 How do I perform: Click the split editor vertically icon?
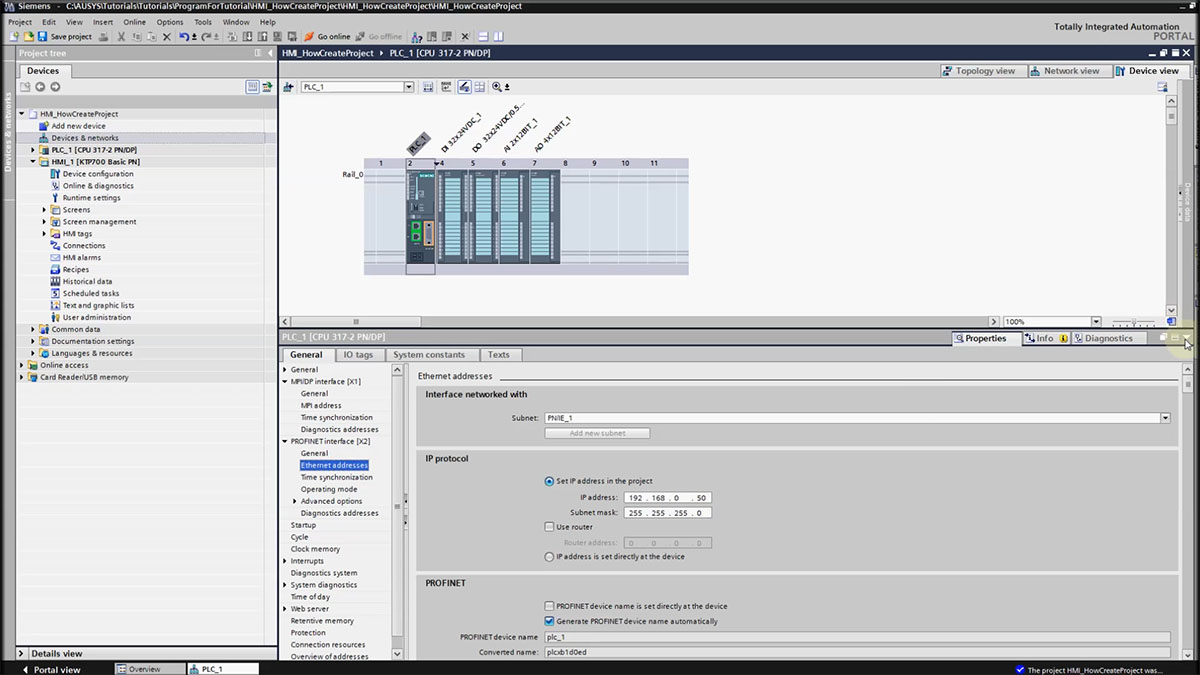(x=497, y=36)
